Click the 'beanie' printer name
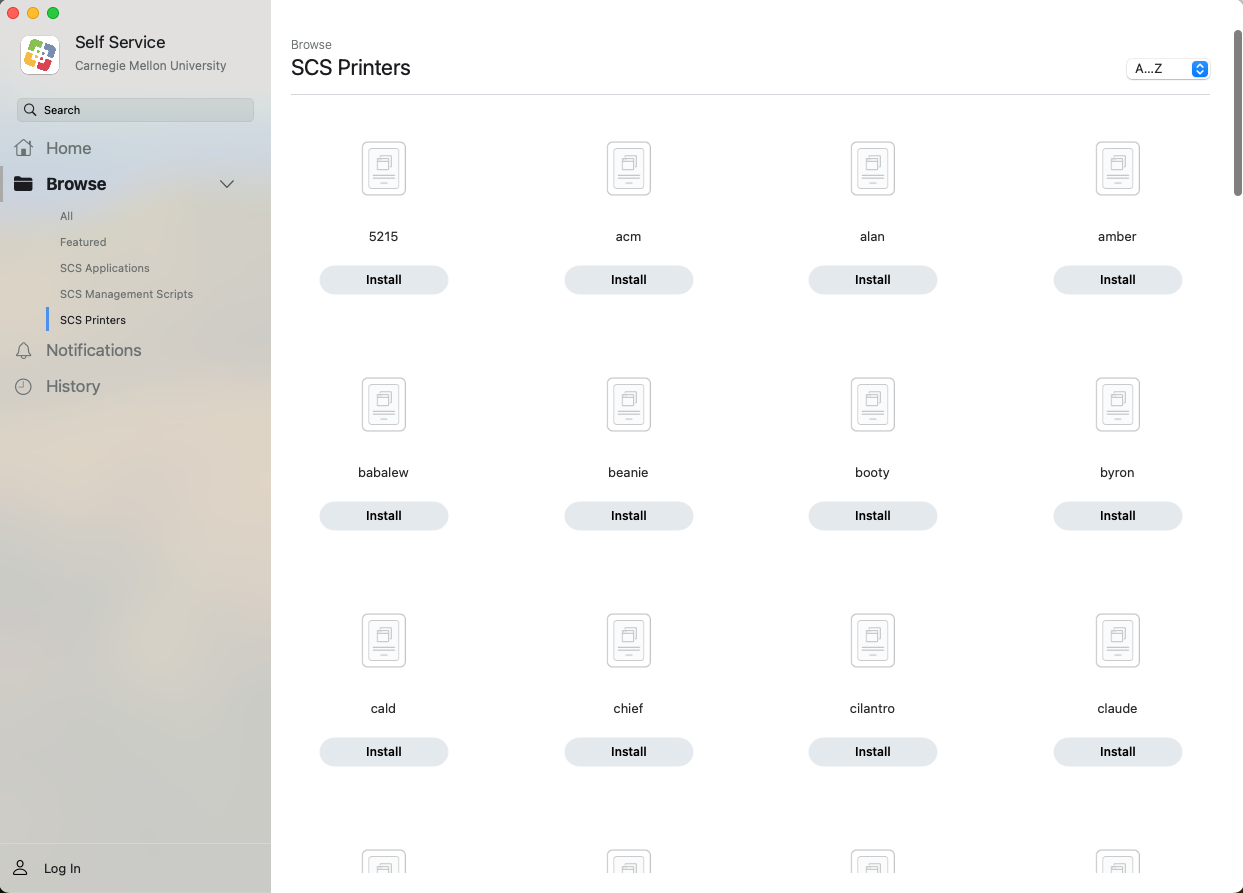The image size is (1243, 893). tap(629, 472)
